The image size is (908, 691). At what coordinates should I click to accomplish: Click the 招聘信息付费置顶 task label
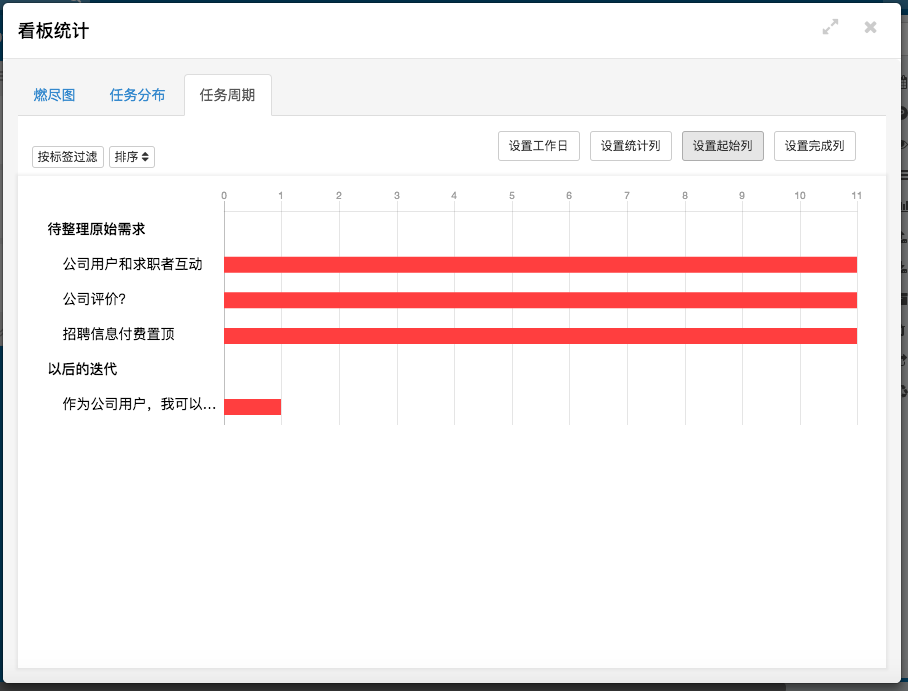pyautogui.click(x=119, y=334)
